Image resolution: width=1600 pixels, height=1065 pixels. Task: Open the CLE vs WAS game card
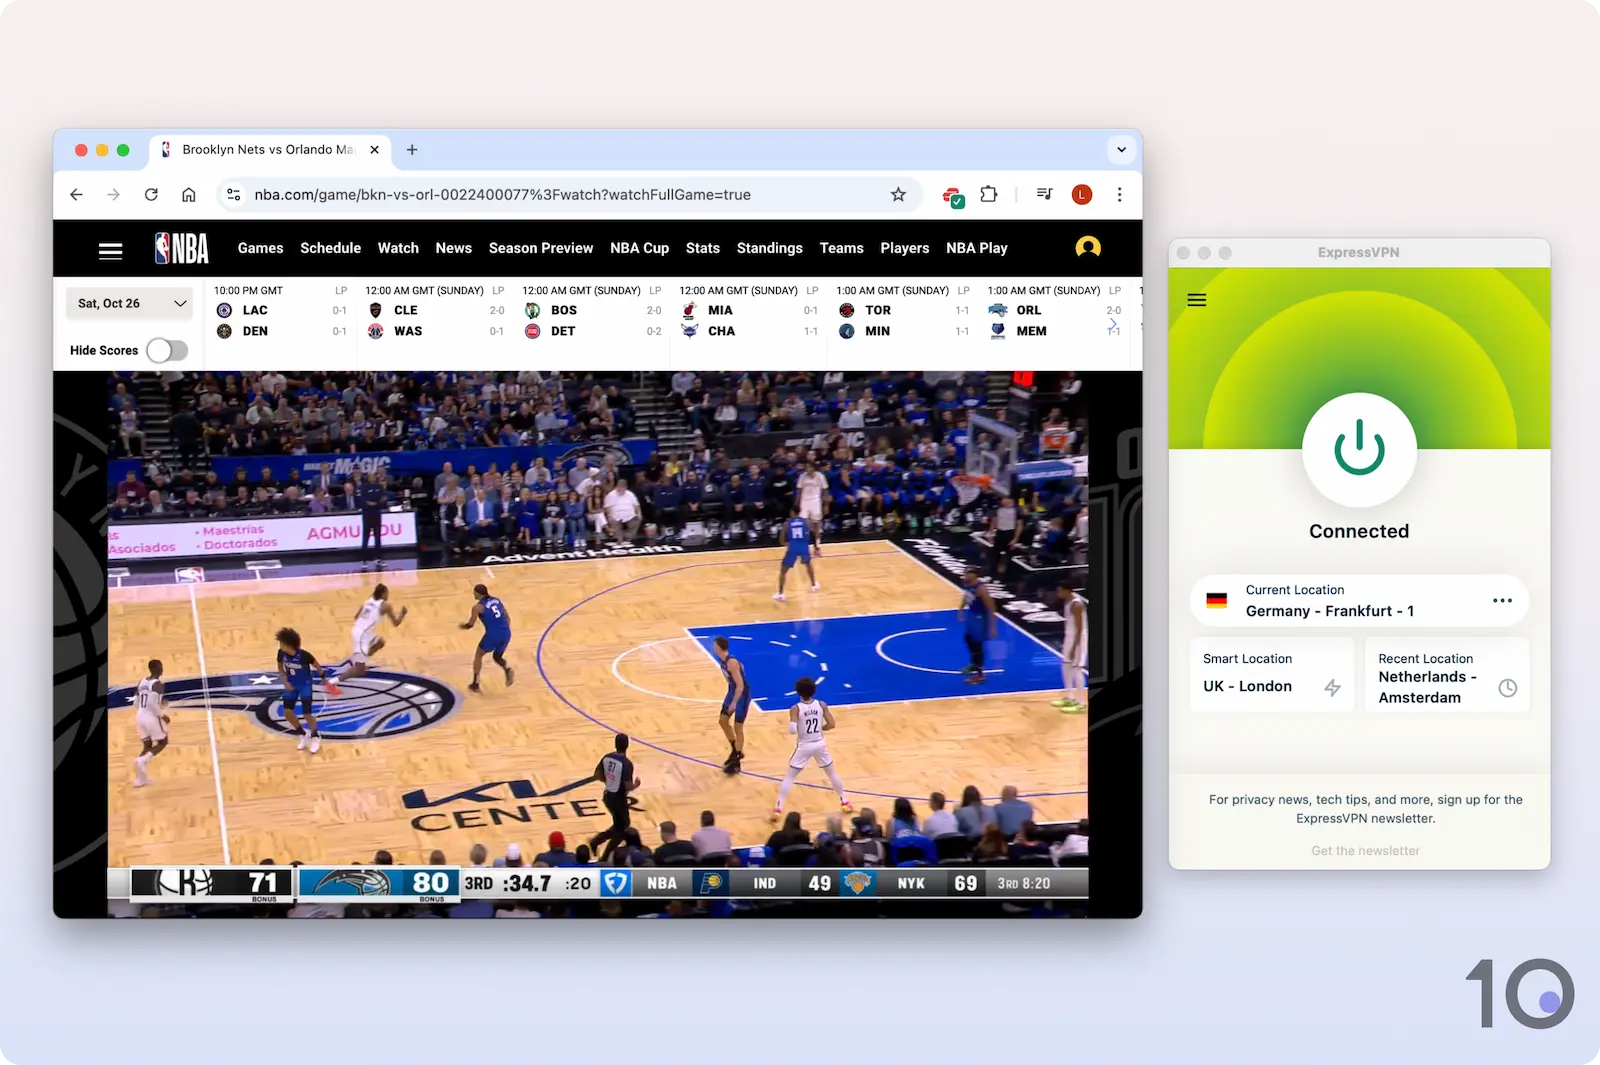(435, 311)
